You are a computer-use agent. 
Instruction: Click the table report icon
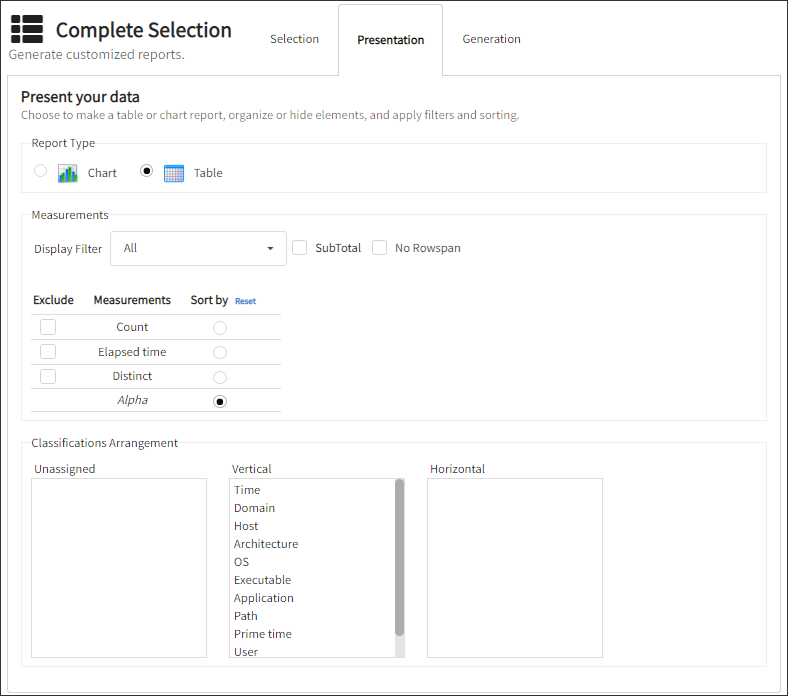click(x=174, y=173)
